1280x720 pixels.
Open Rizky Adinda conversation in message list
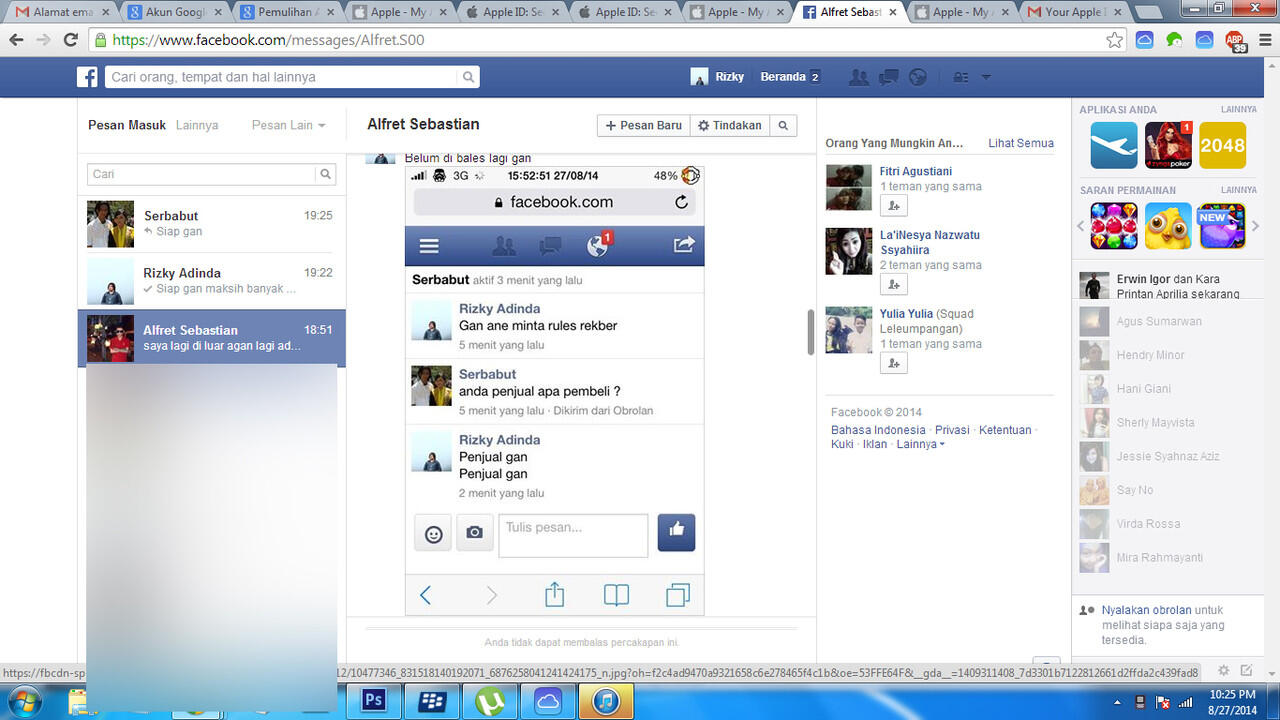pyautogui.click(x=212, y=280)
